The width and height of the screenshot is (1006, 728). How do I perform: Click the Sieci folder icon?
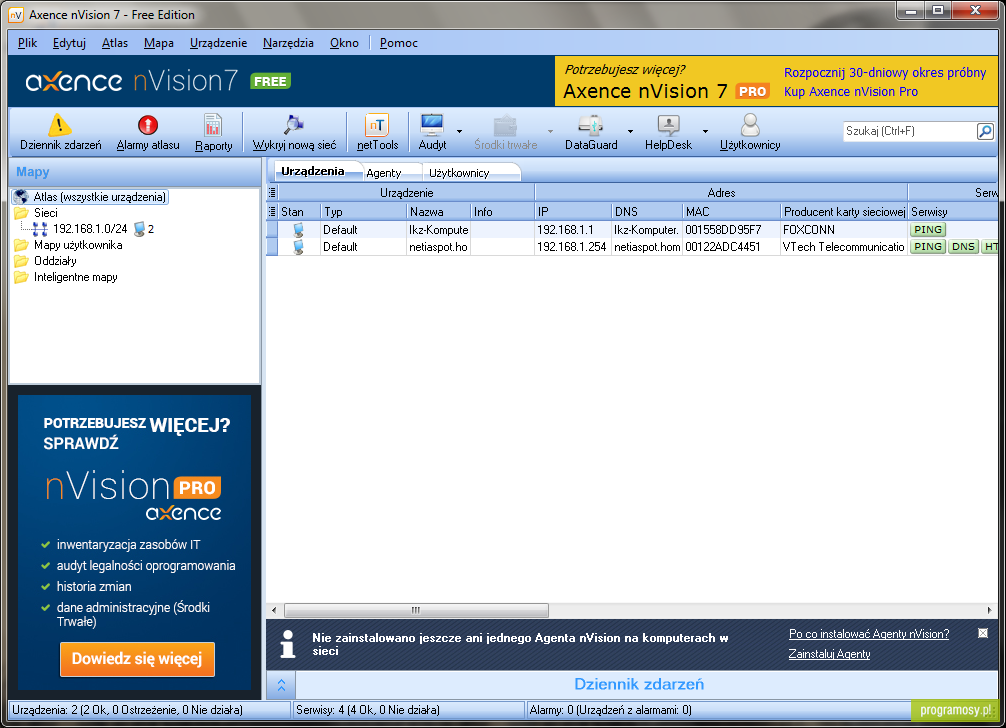tap(21, 213)
